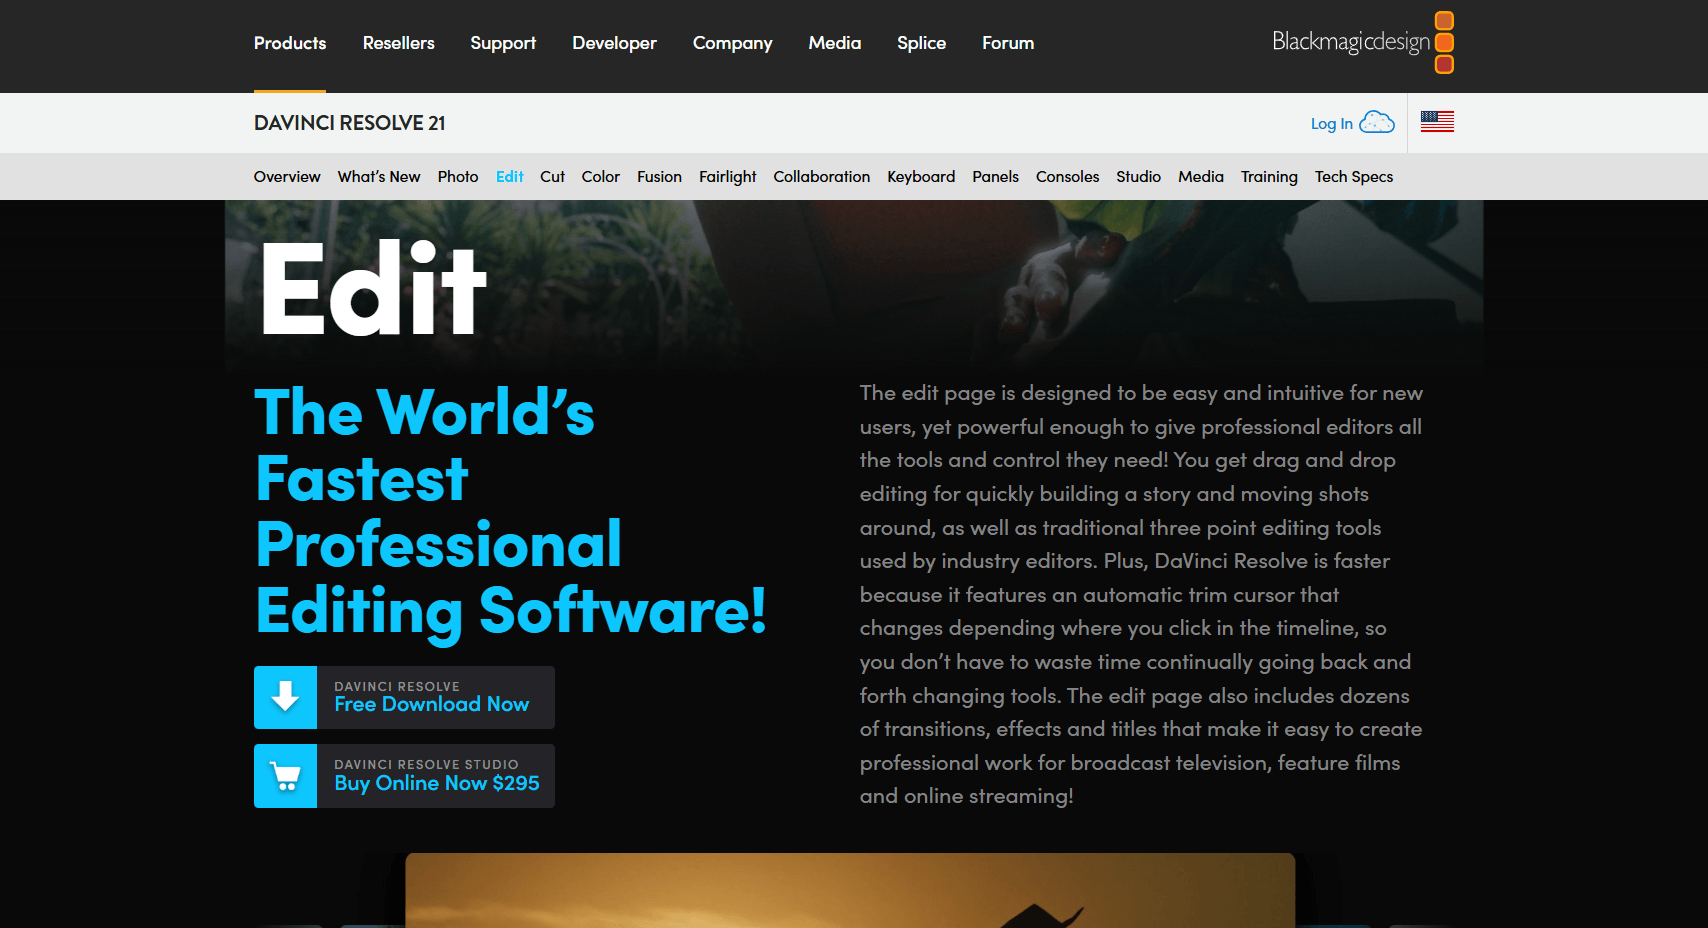The image size is (1708, 928).
Task: Select Company in the top navigation
Action: pyautogui.click(x=733, y=43)
